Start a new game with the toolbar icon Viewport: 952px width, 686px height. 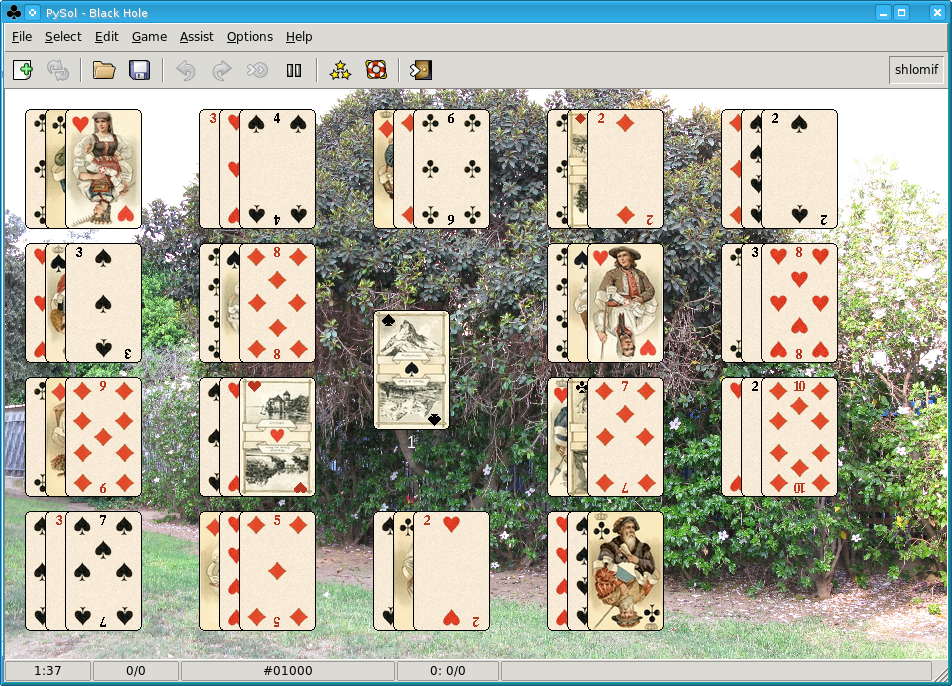coord(23,70)
